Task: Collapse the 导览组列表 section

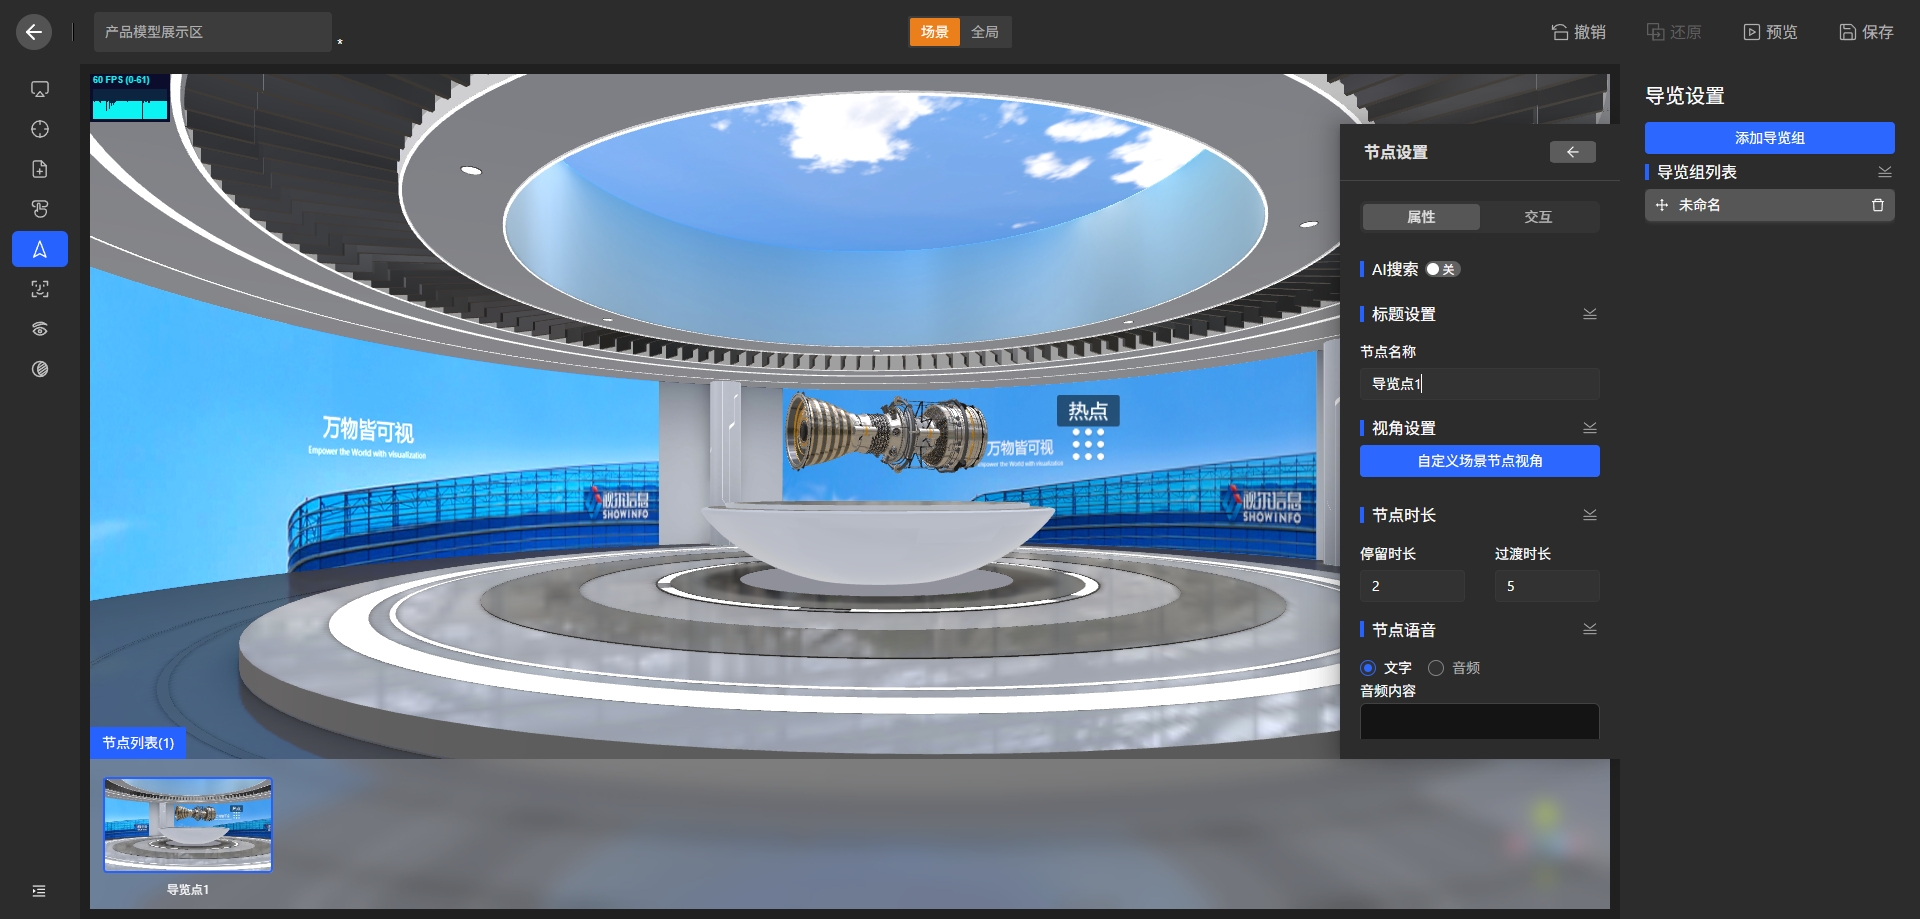Action: pos(1884,172)
